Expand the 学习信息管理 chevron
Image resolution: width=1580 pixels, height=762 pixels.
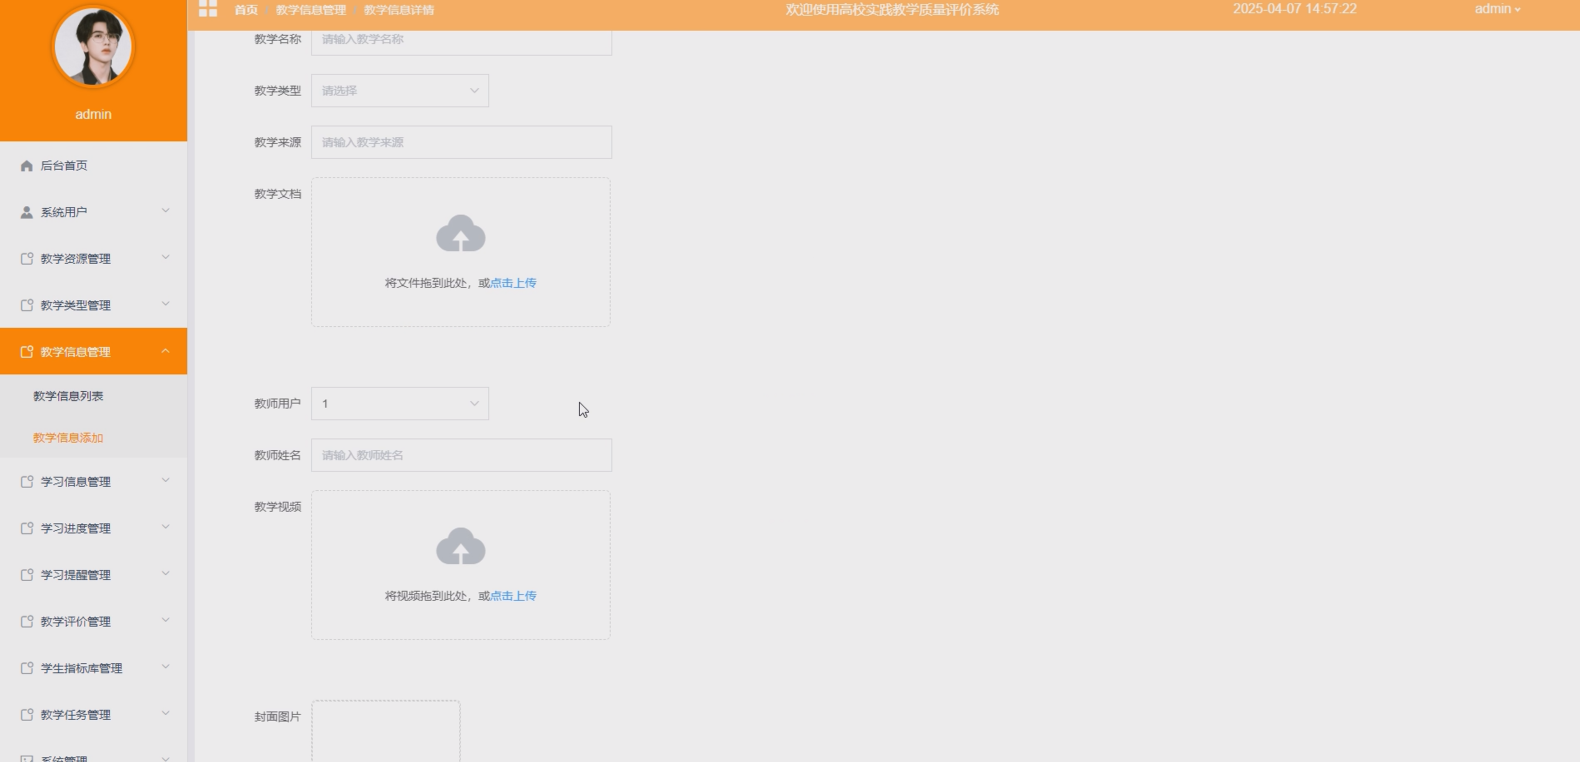tap(166, 481)
